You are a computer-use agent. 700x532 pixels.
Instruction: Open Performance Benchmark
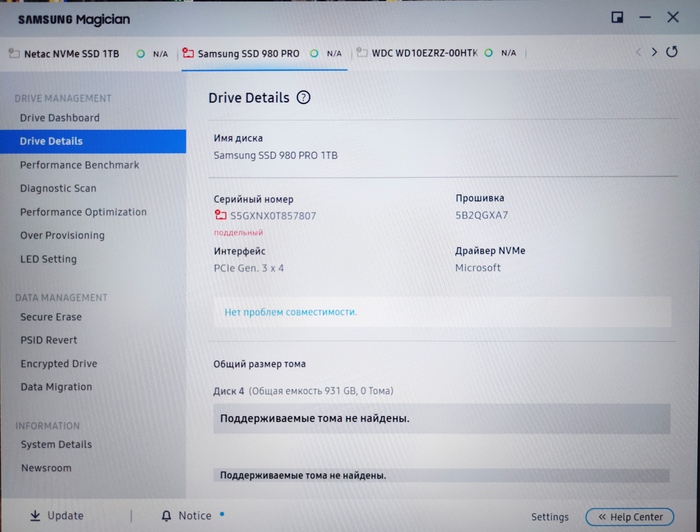click(x=79, y=165)
